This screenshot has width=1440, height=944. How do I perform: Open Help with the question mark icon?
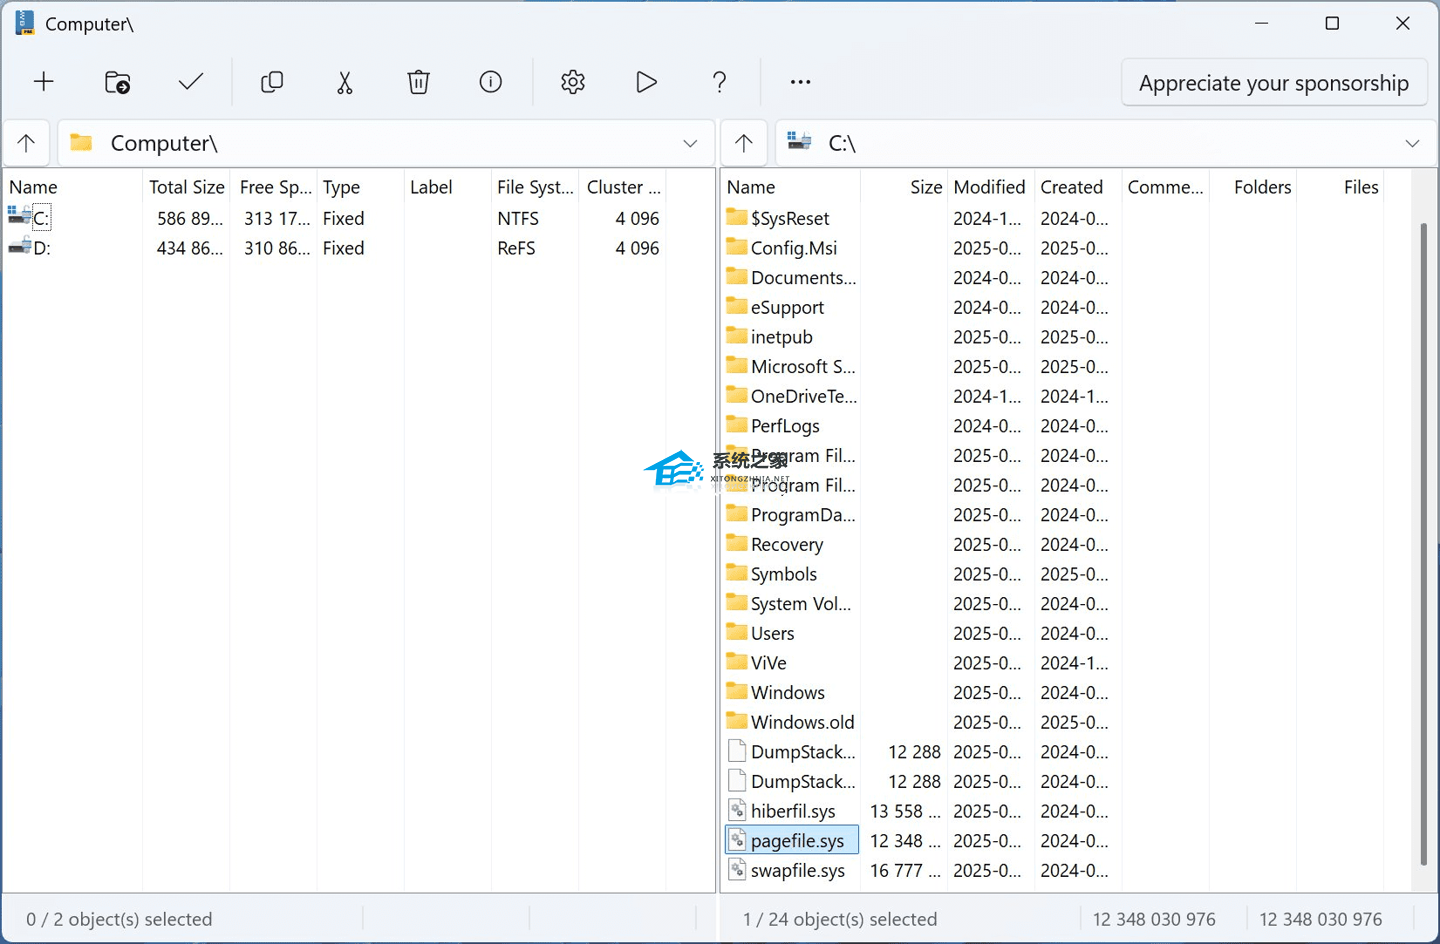[x=719, y=82]
